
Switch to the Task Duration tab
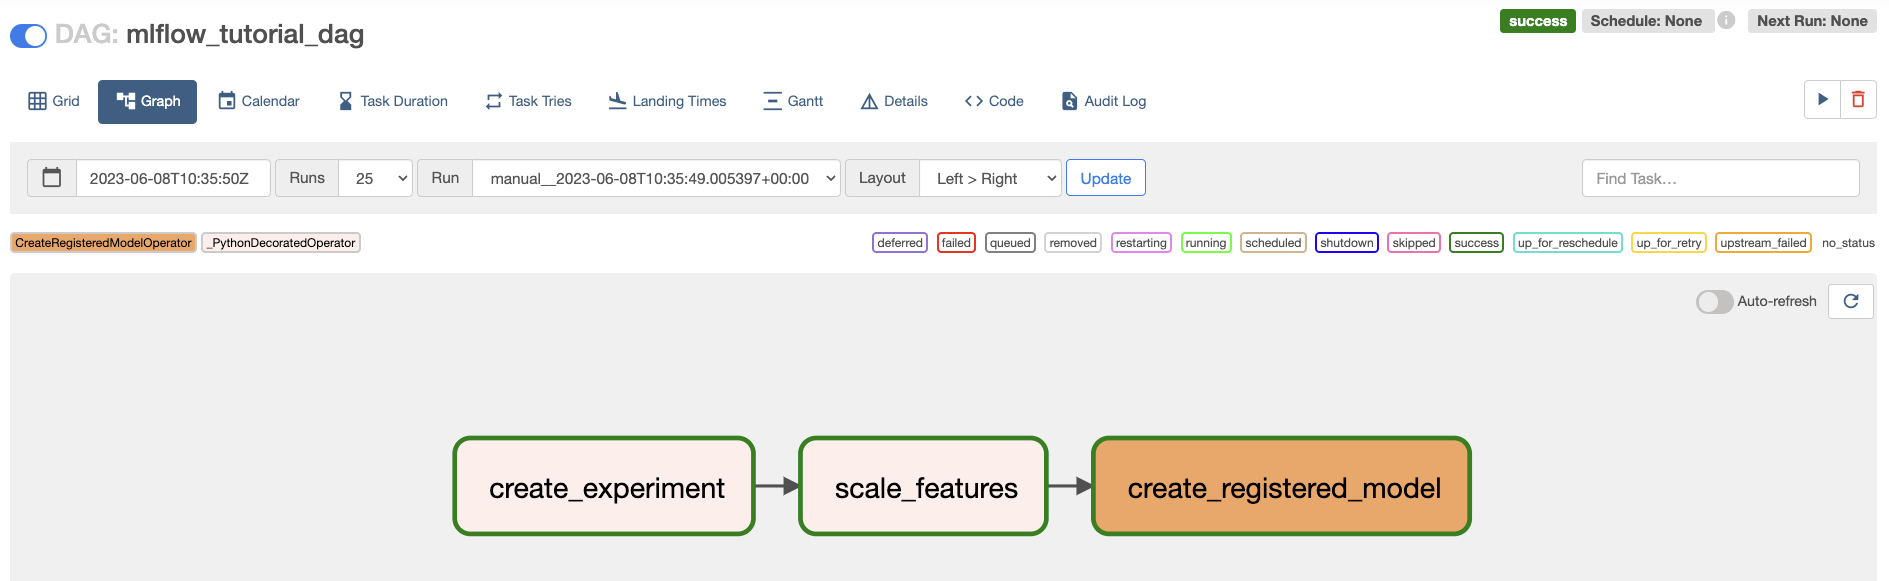393,101
